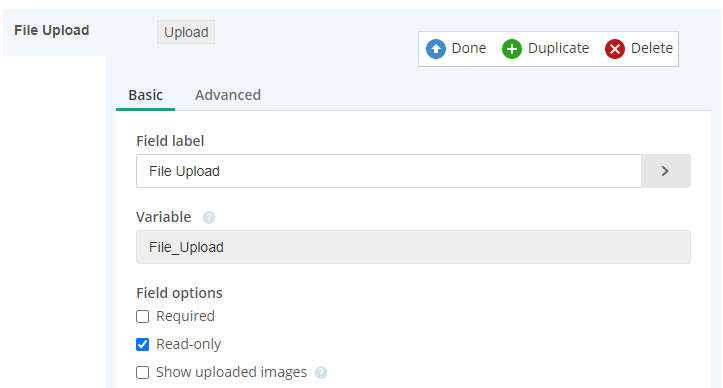723x388 pixels.
Task: Click the green Duplicate plus icon
Action: (x=512, y=49)
